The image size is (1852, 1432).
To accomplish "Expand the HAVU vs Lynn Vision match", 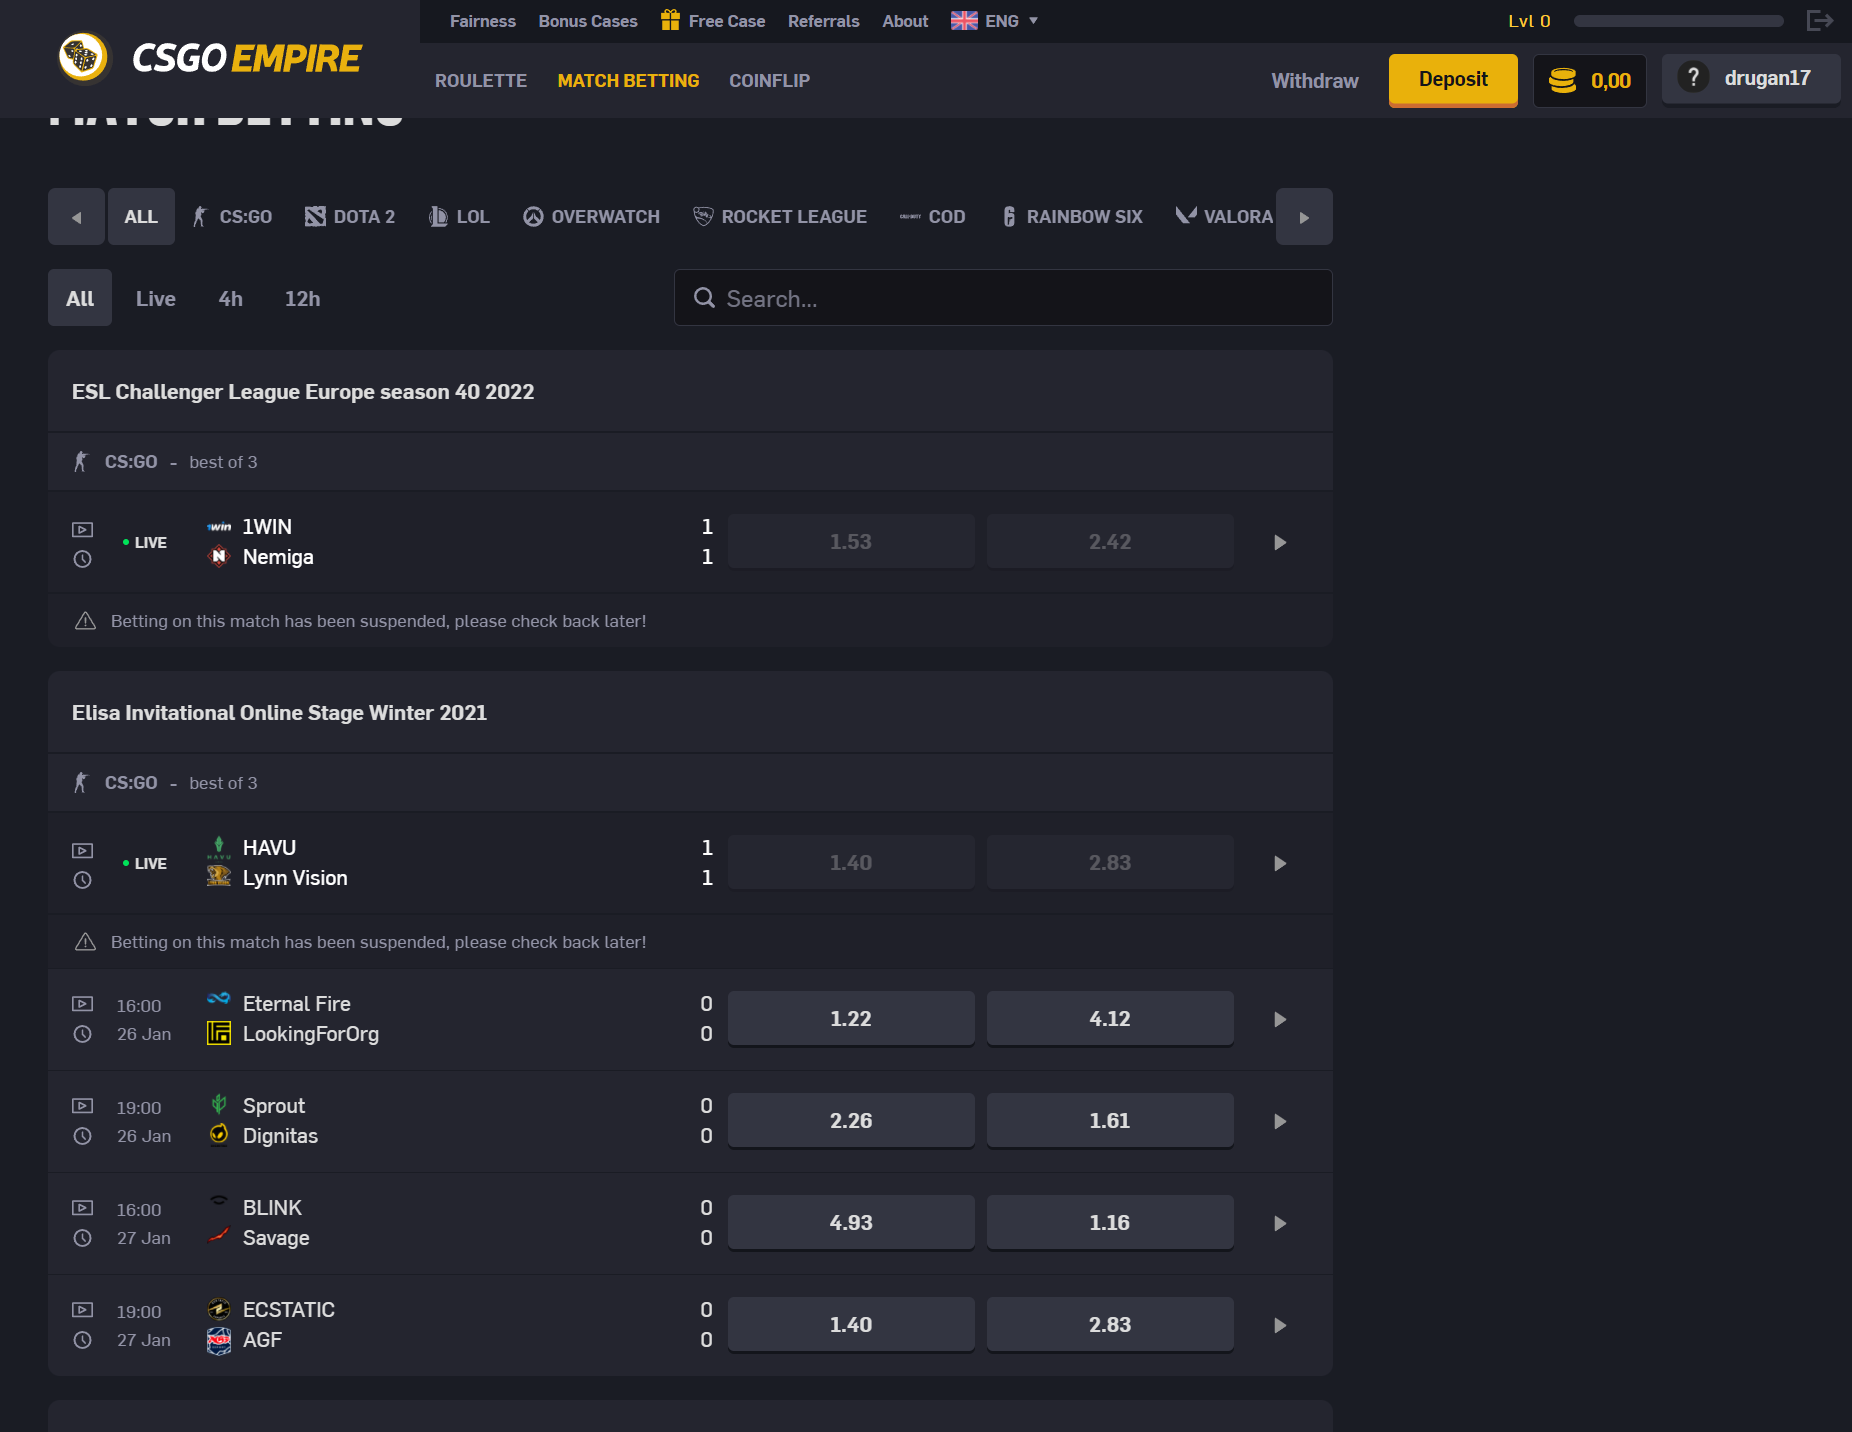I will [x=1280, y=863].
